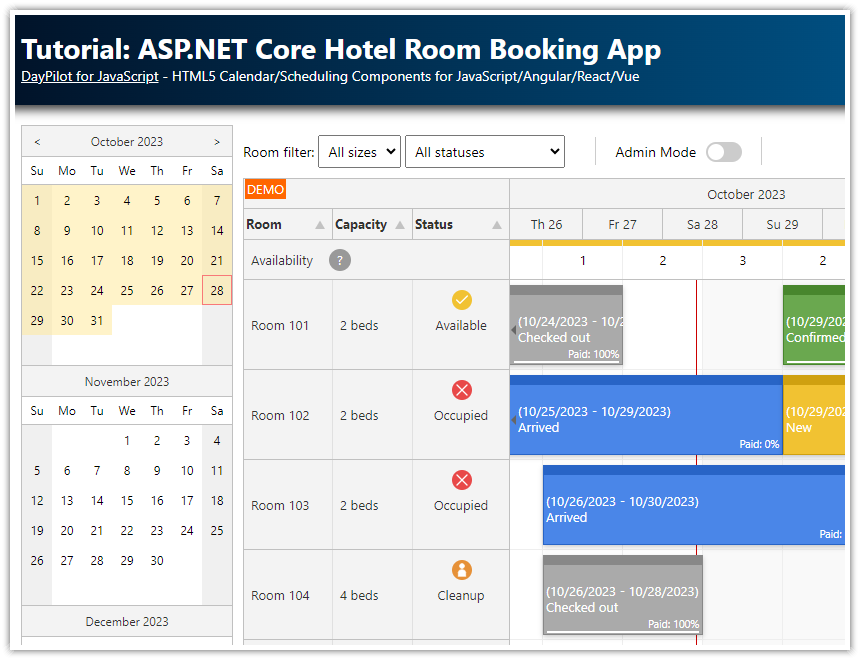Screen dimensions: 860x660
Task: Click the previous month arrow in mini calendar
Action: point(37,141)
